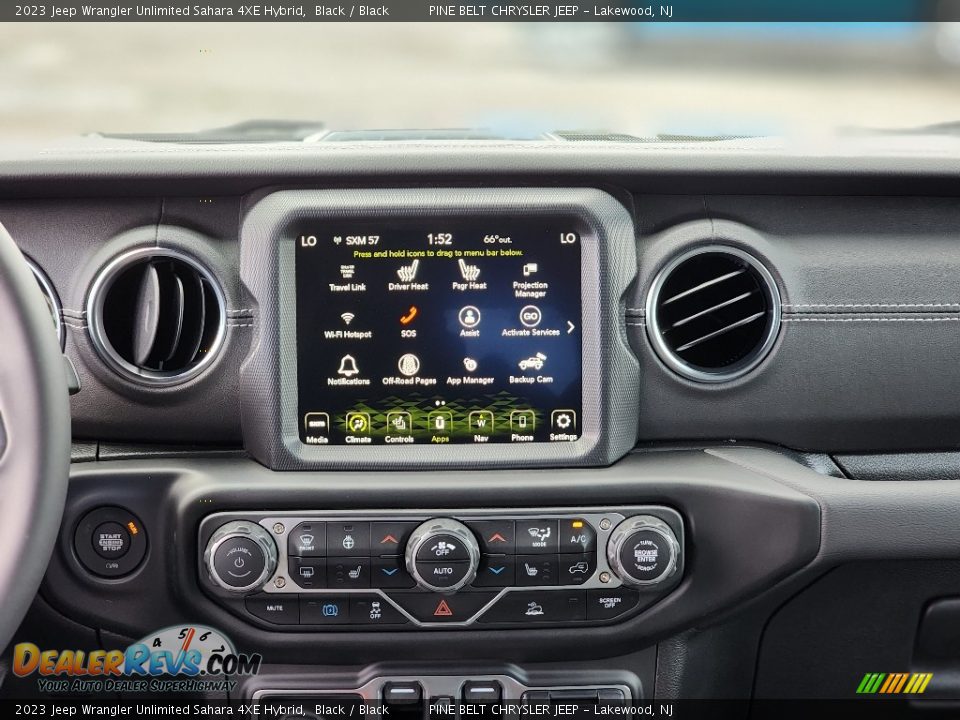Screen dimensions: 960x720
Task: Open the Travel Link app
Action: [347, 277]
